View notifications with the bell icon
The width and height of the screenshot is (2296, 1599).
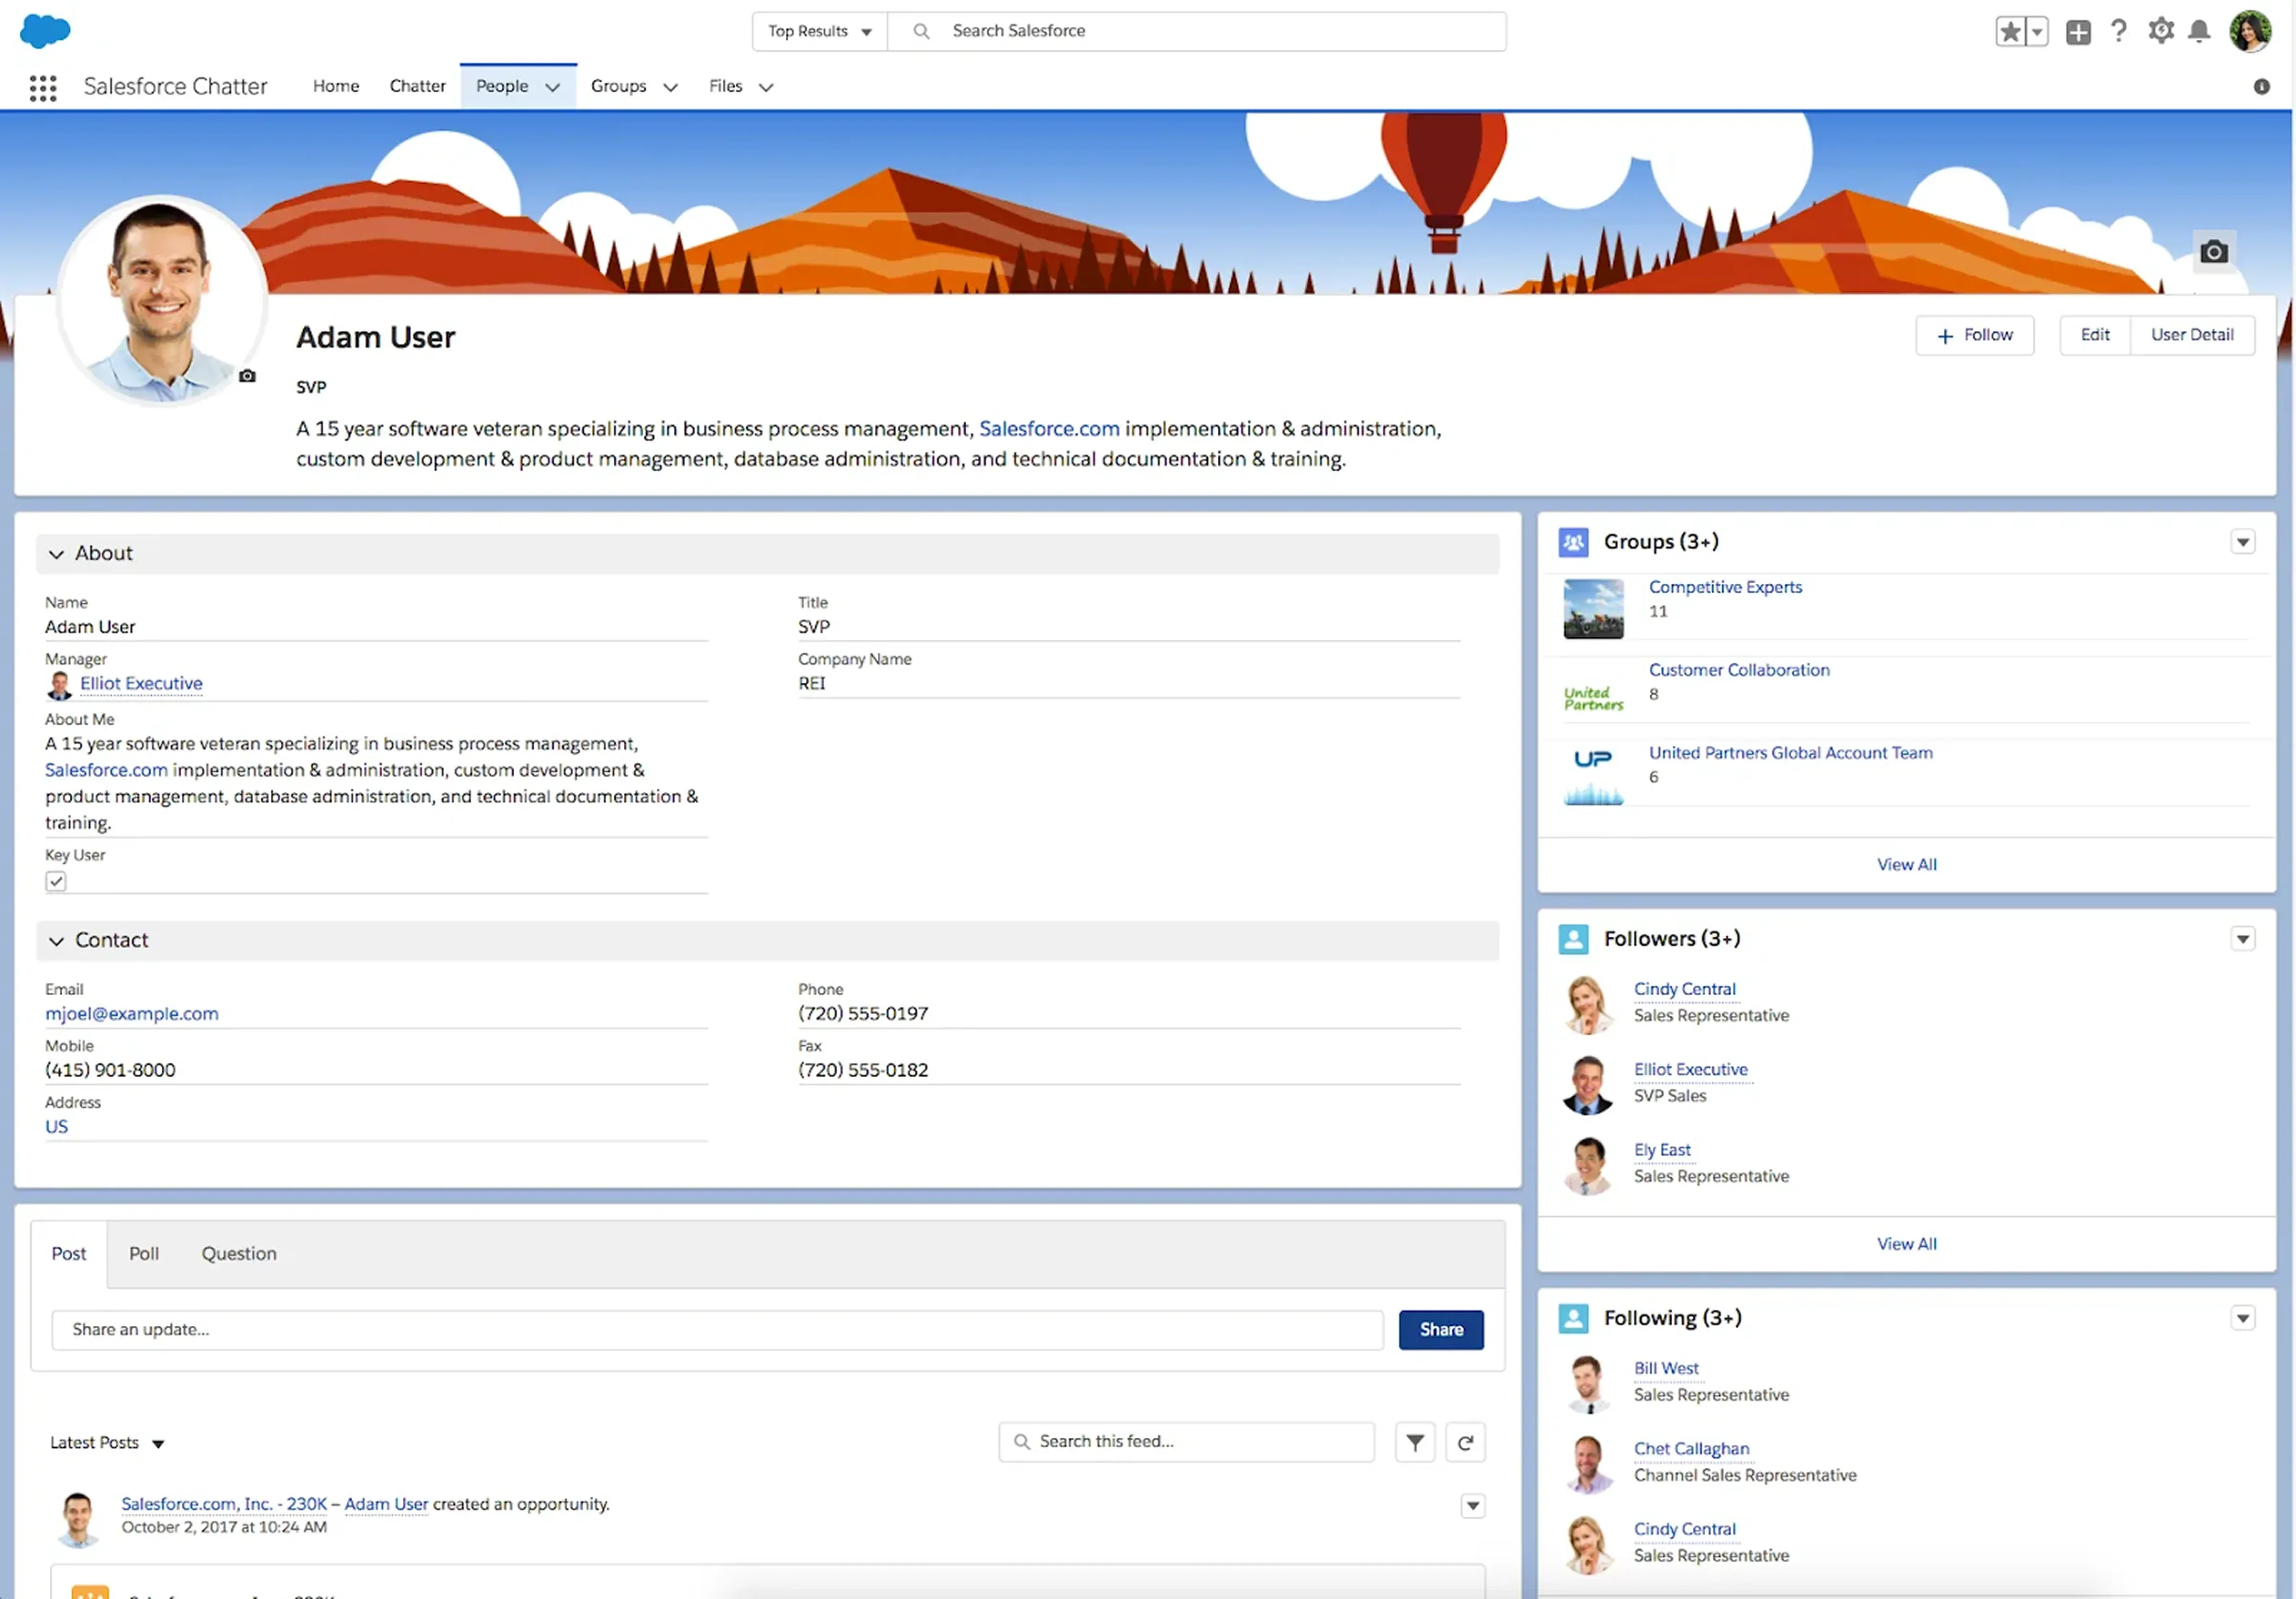(2199, 31)
